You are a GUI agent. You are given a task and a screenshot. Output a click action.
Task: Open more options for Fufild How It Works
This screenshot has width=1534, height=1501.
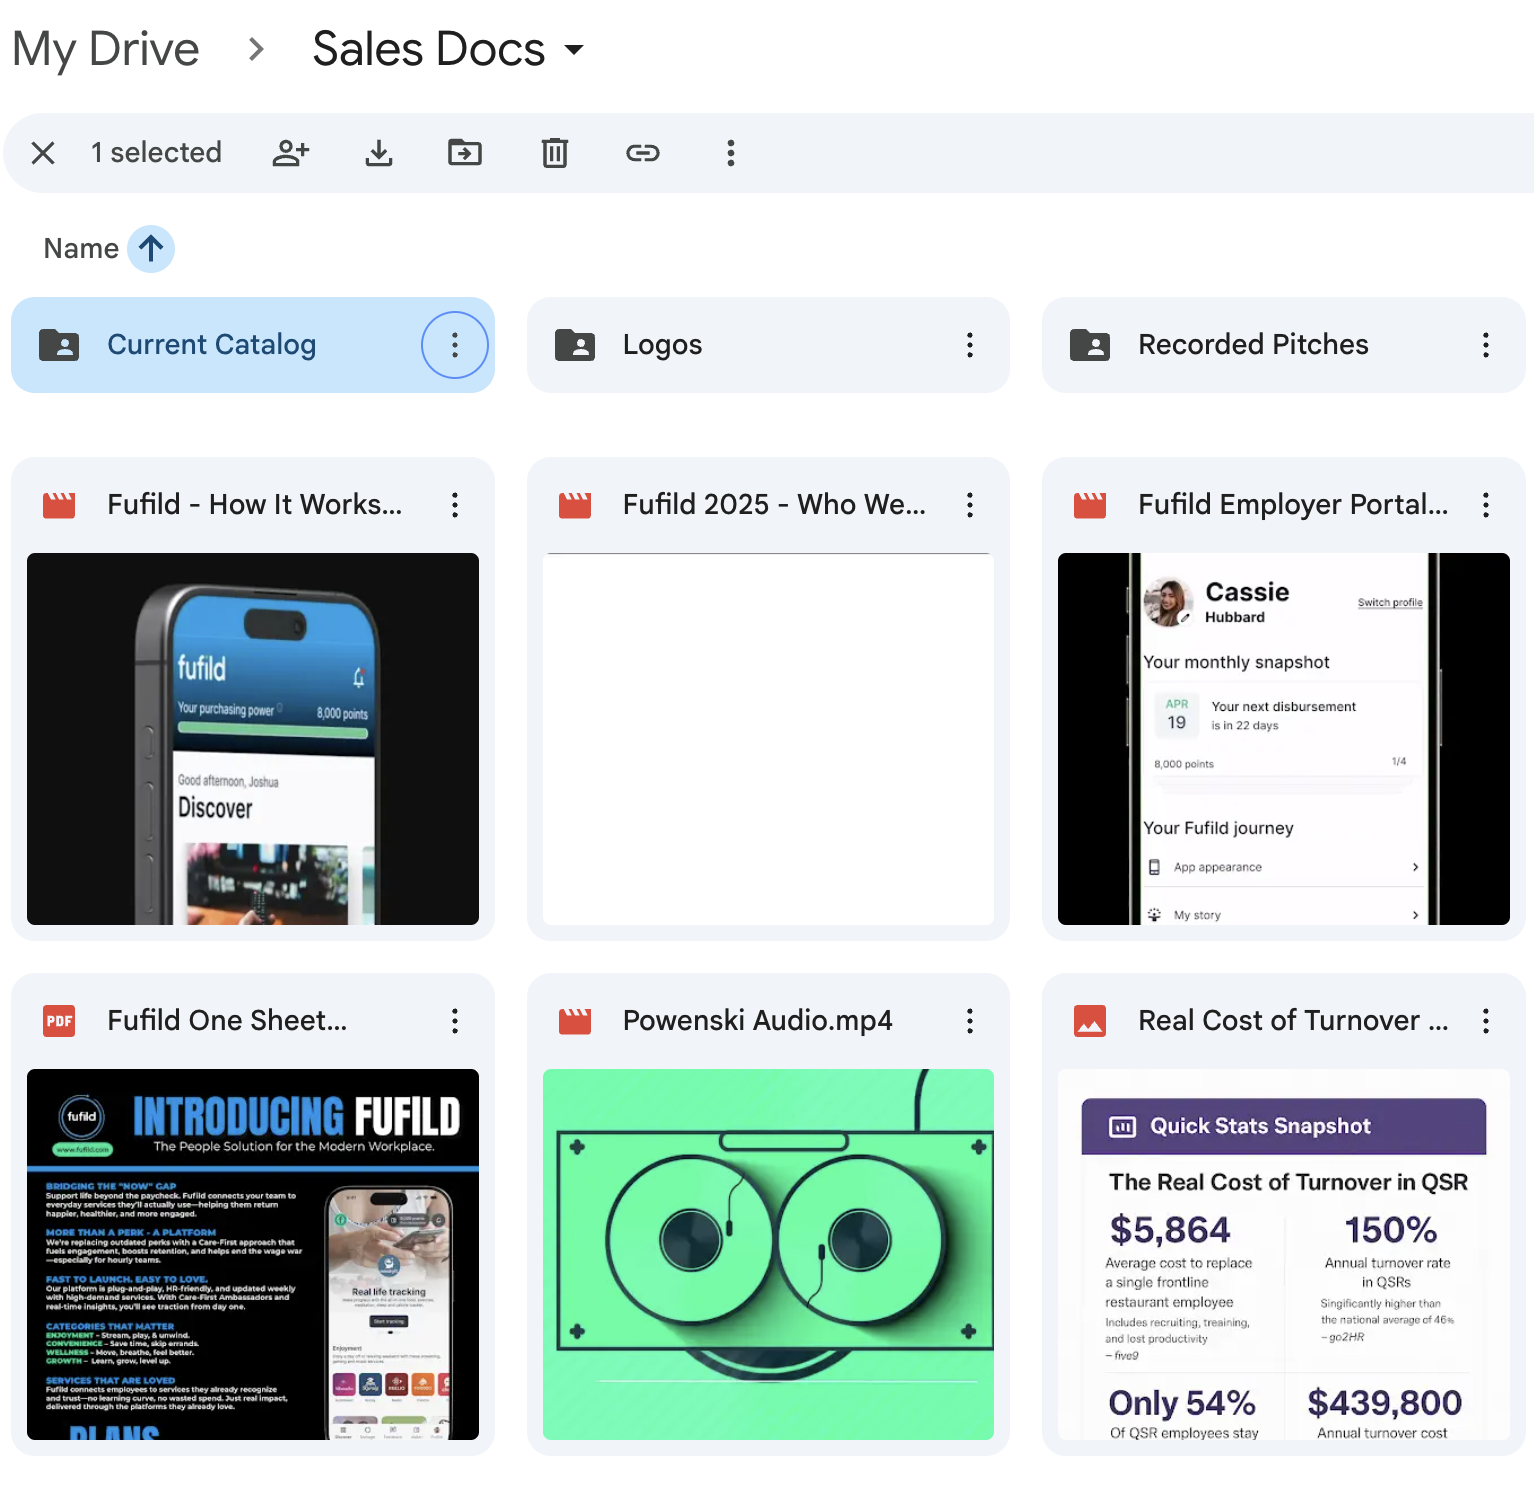pos(455,505)
